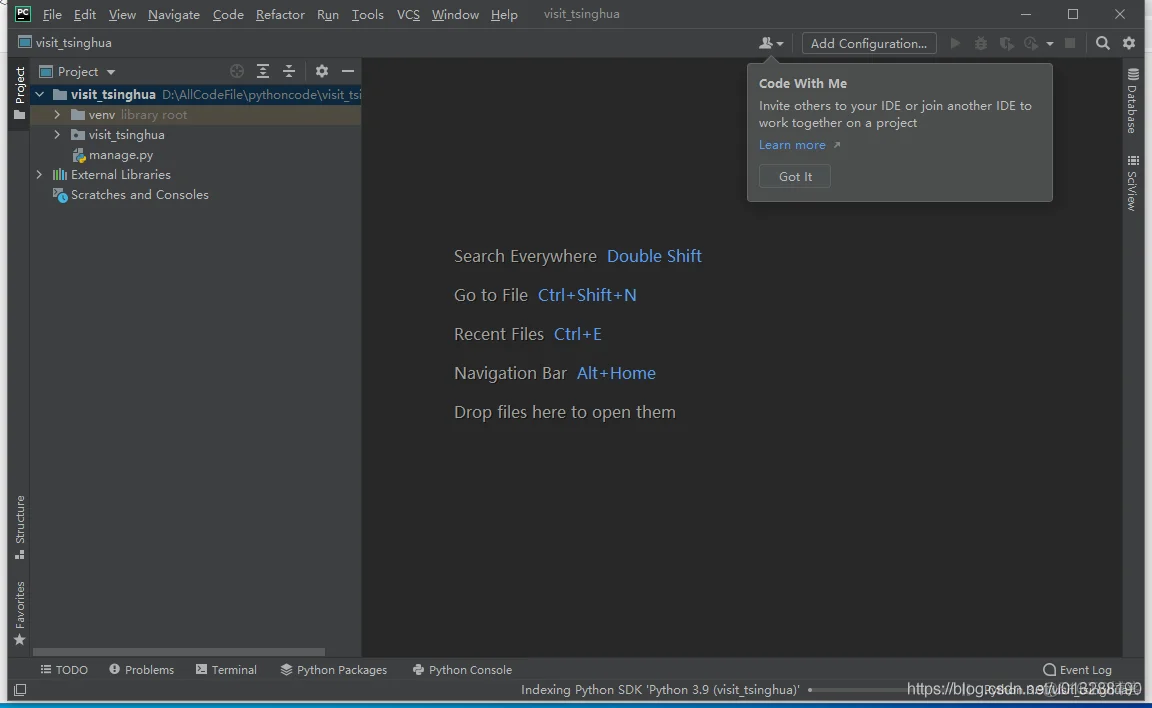Hide the Project panel with minus icon
The image size is (1152, 708).
[348, 71]
